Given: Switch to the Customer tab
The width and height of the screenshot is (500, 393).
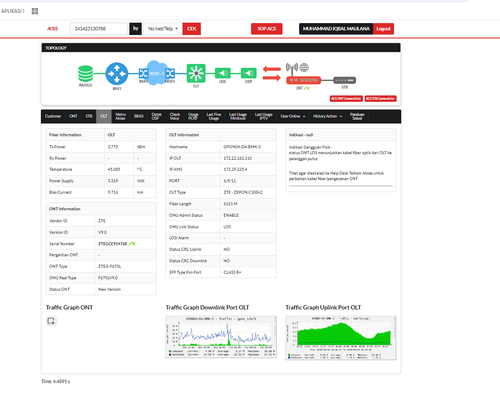Looking at the screenshot, I should coord(53,116).
